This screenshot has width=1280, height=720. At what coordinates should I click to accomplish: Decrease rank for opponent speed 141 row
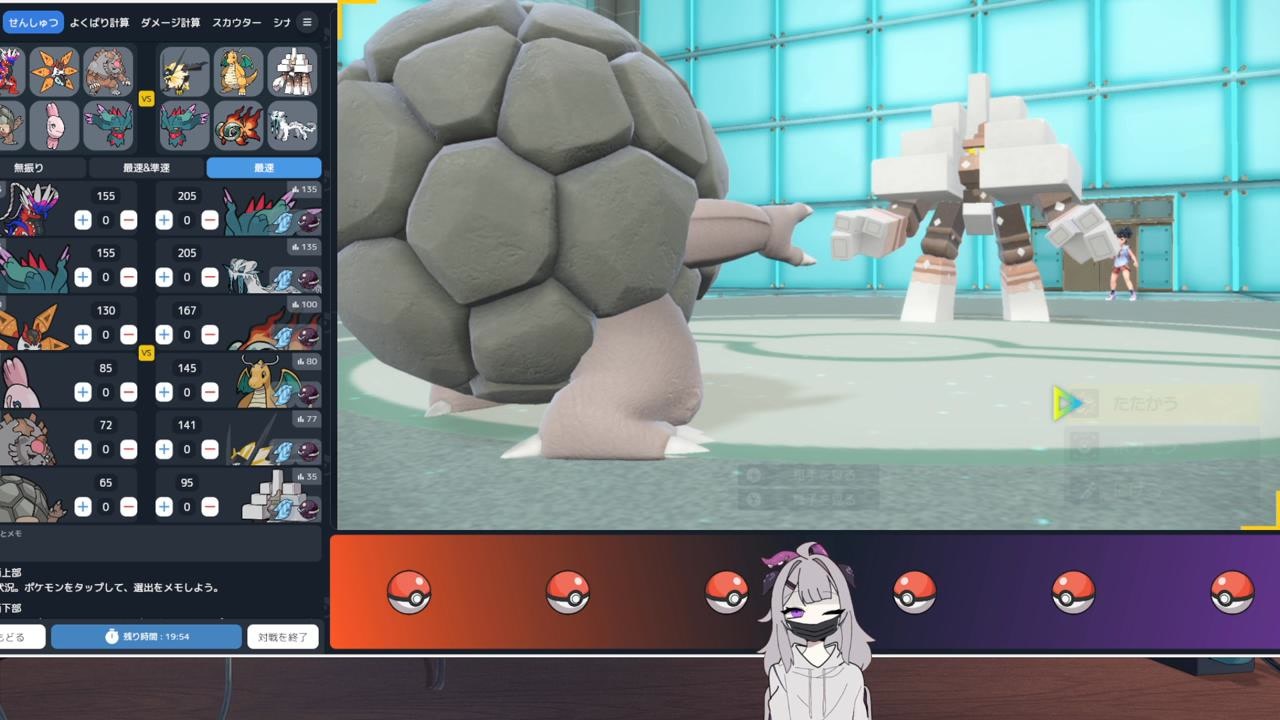[210, 450]
